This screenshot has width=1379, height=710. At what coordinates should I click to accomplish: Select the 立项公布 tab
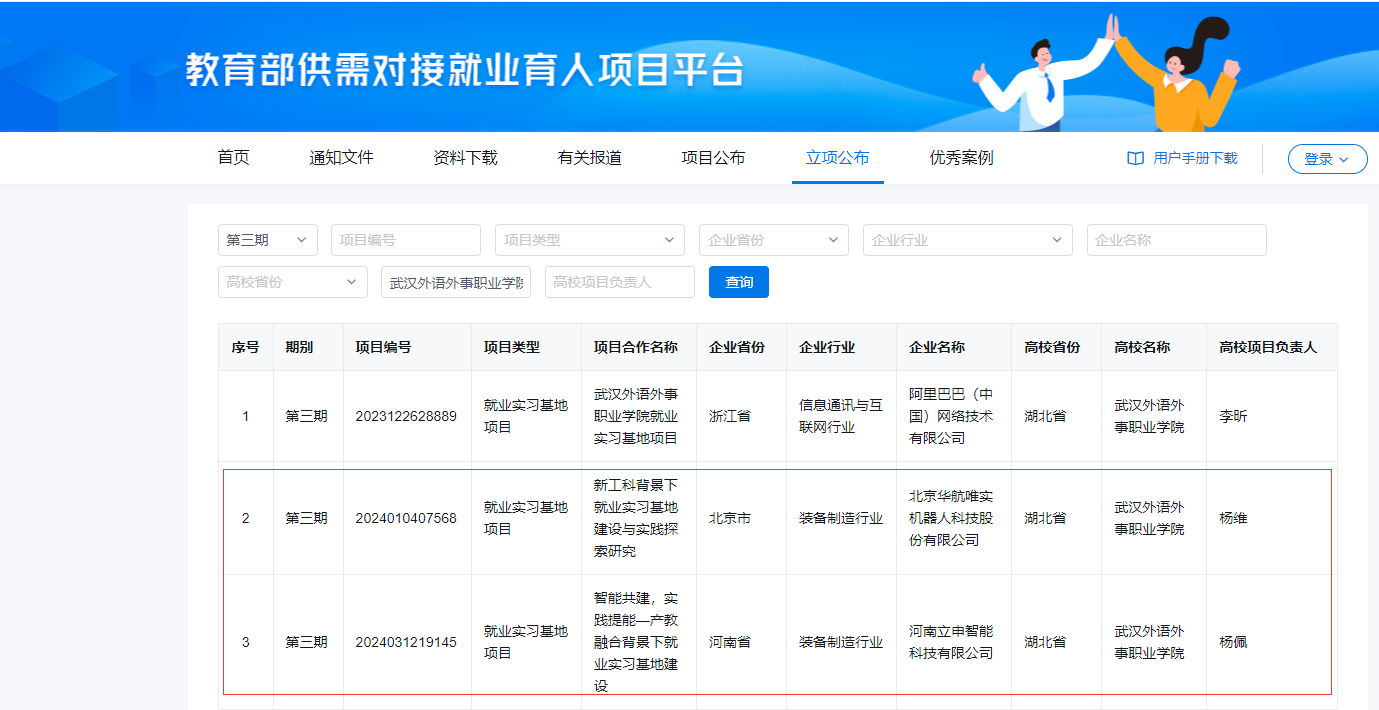[x=838, y=158]
